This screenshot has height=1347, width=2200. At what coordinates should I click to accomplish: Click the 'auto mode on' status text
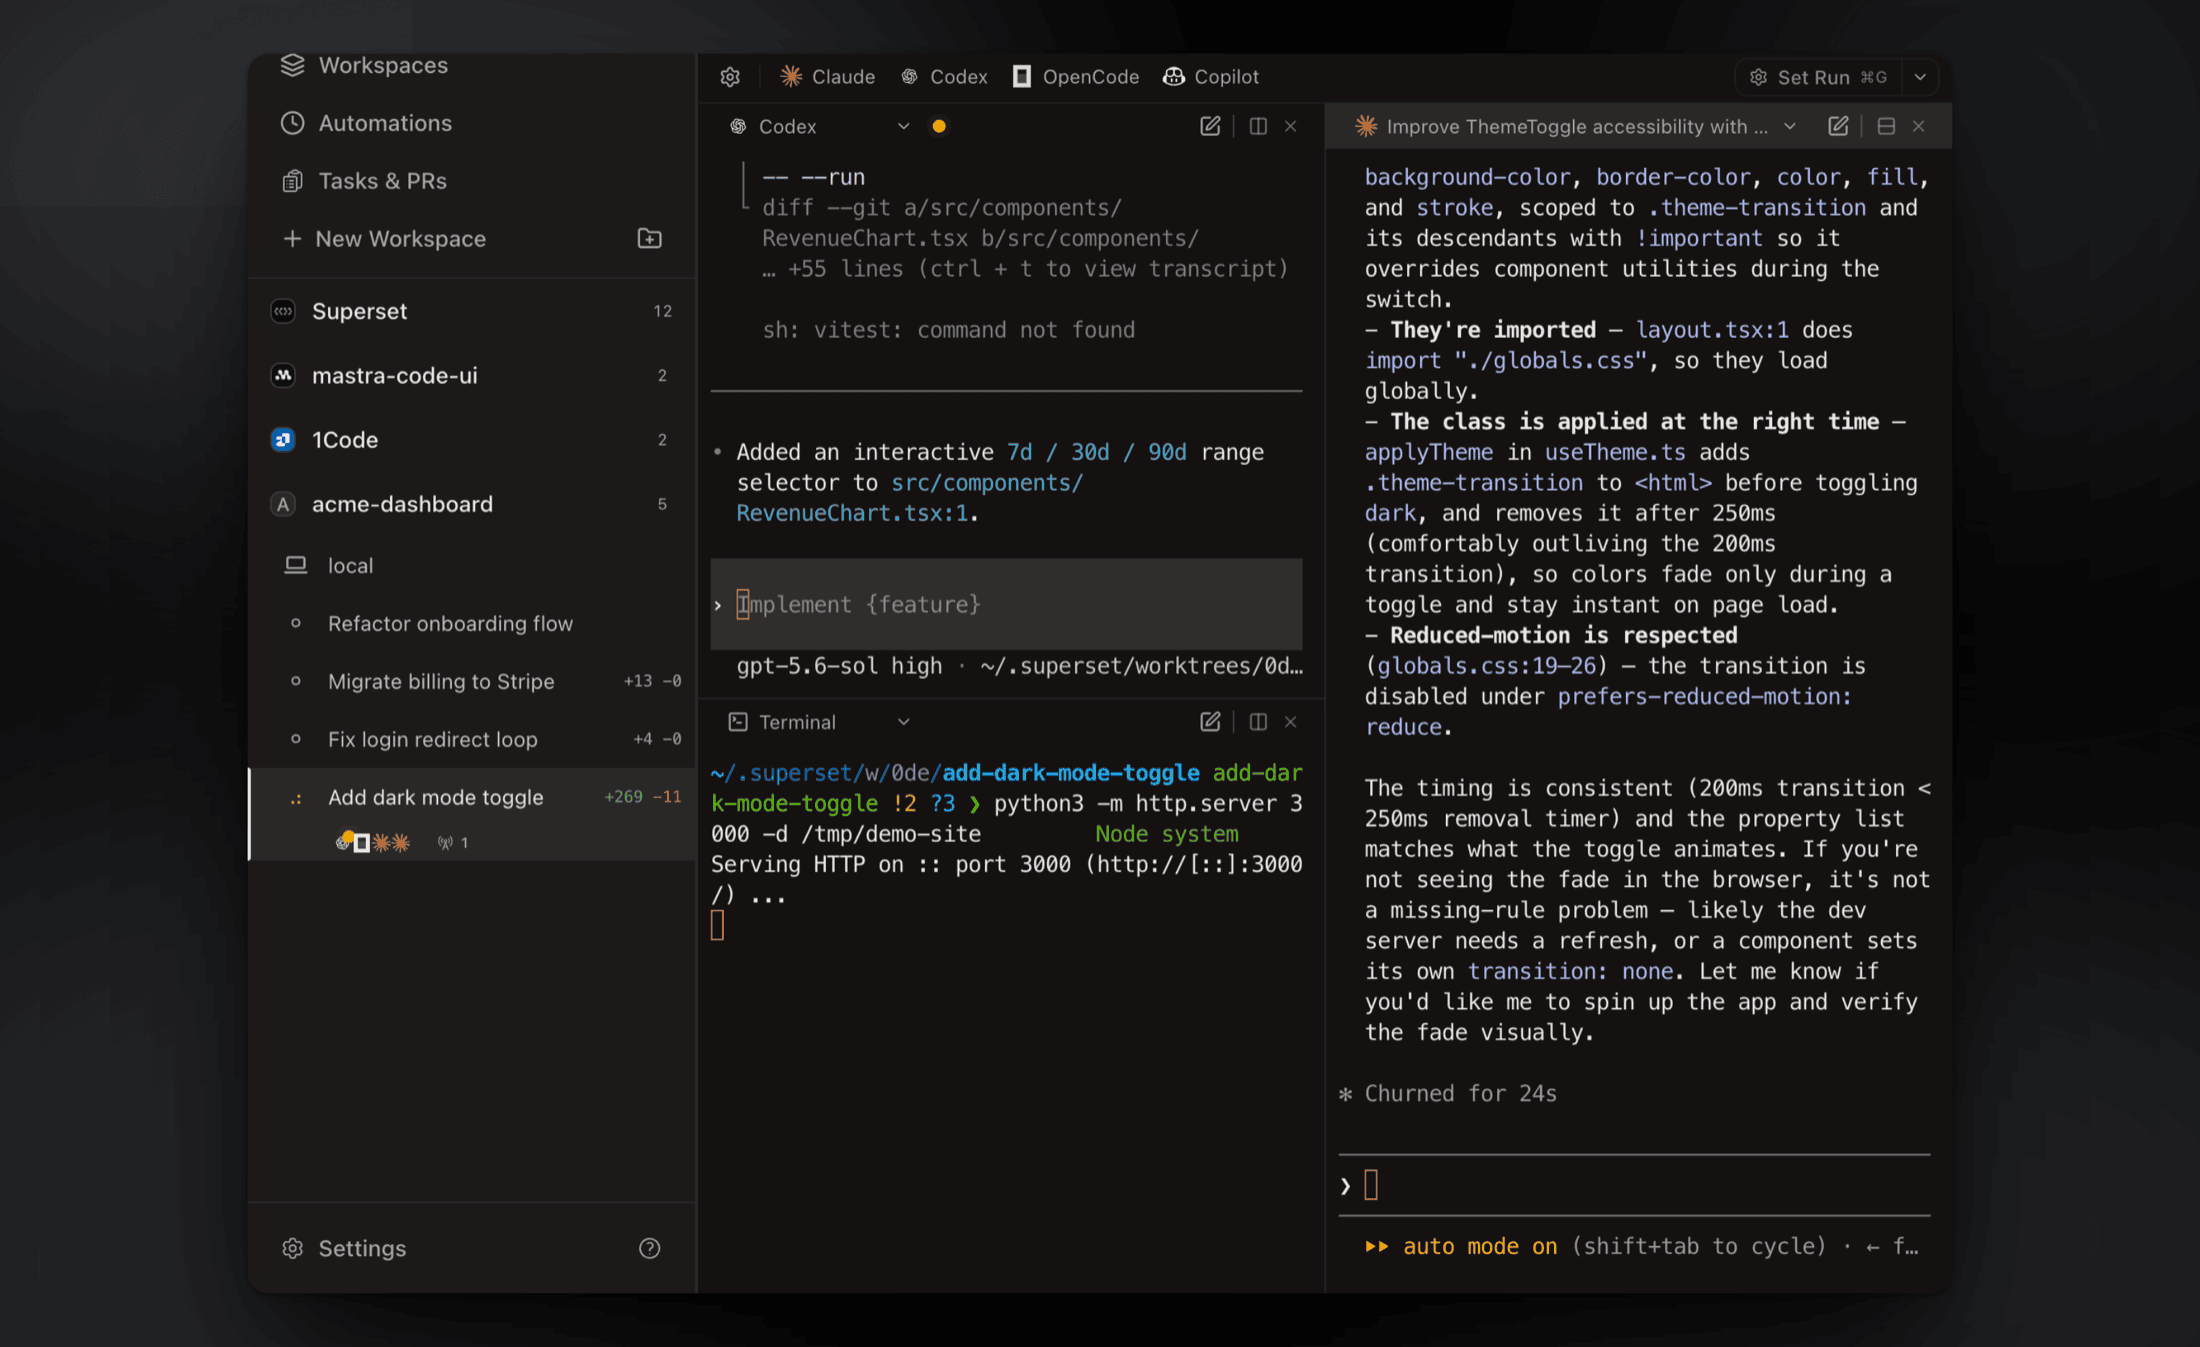point(1480,1247)
